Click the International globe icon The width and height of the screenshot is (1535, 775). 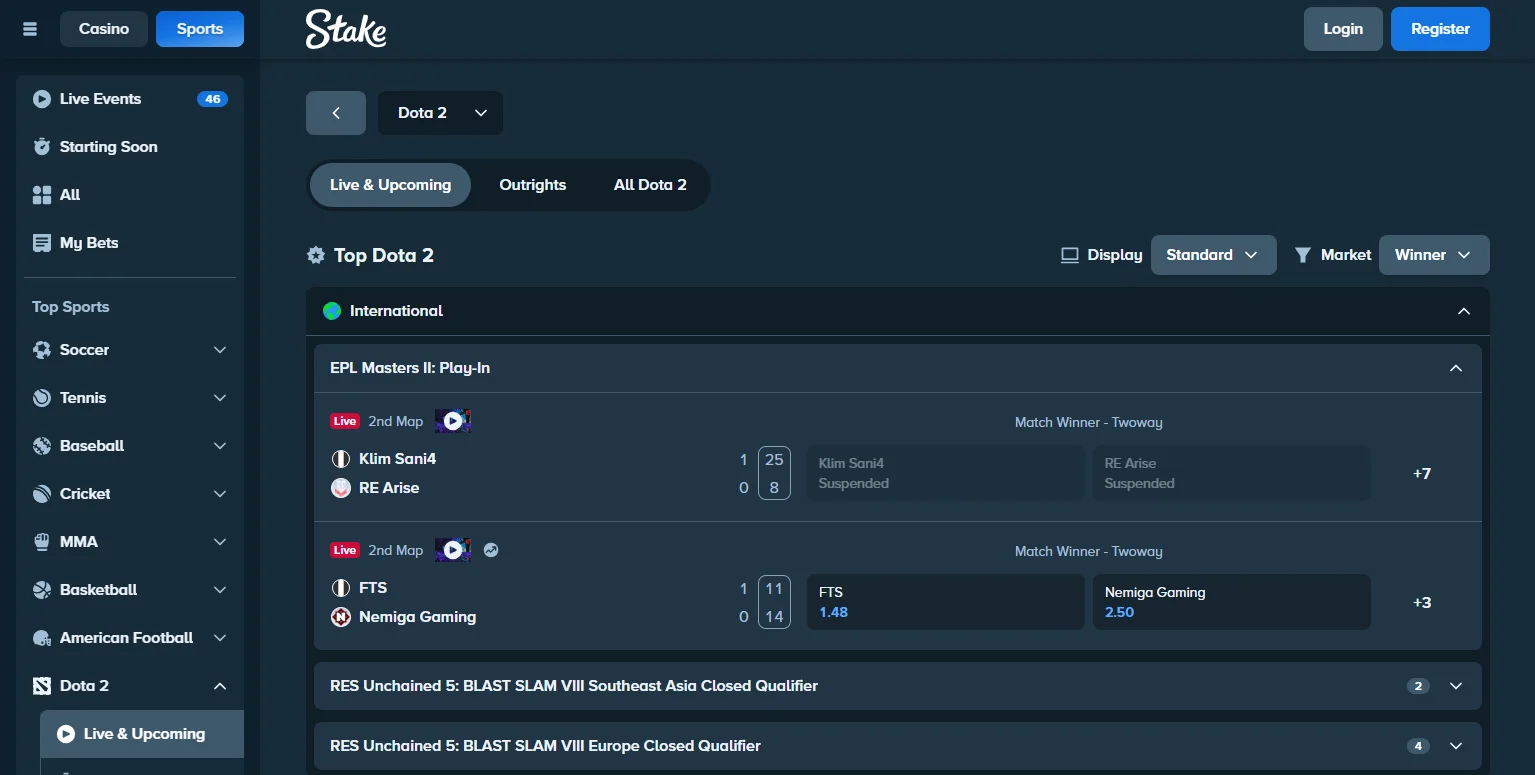332,311
